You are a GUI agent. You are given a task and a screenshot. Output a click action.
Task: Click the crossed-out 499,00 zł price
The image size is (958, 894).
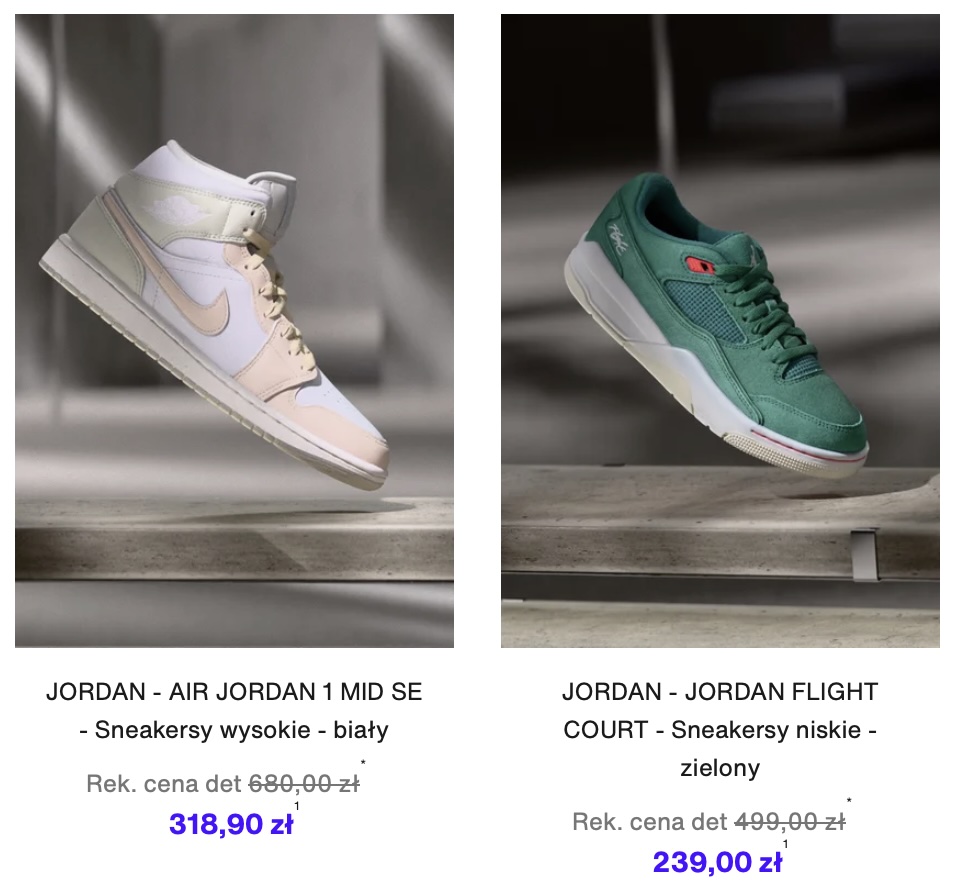[x=790, y=822]
